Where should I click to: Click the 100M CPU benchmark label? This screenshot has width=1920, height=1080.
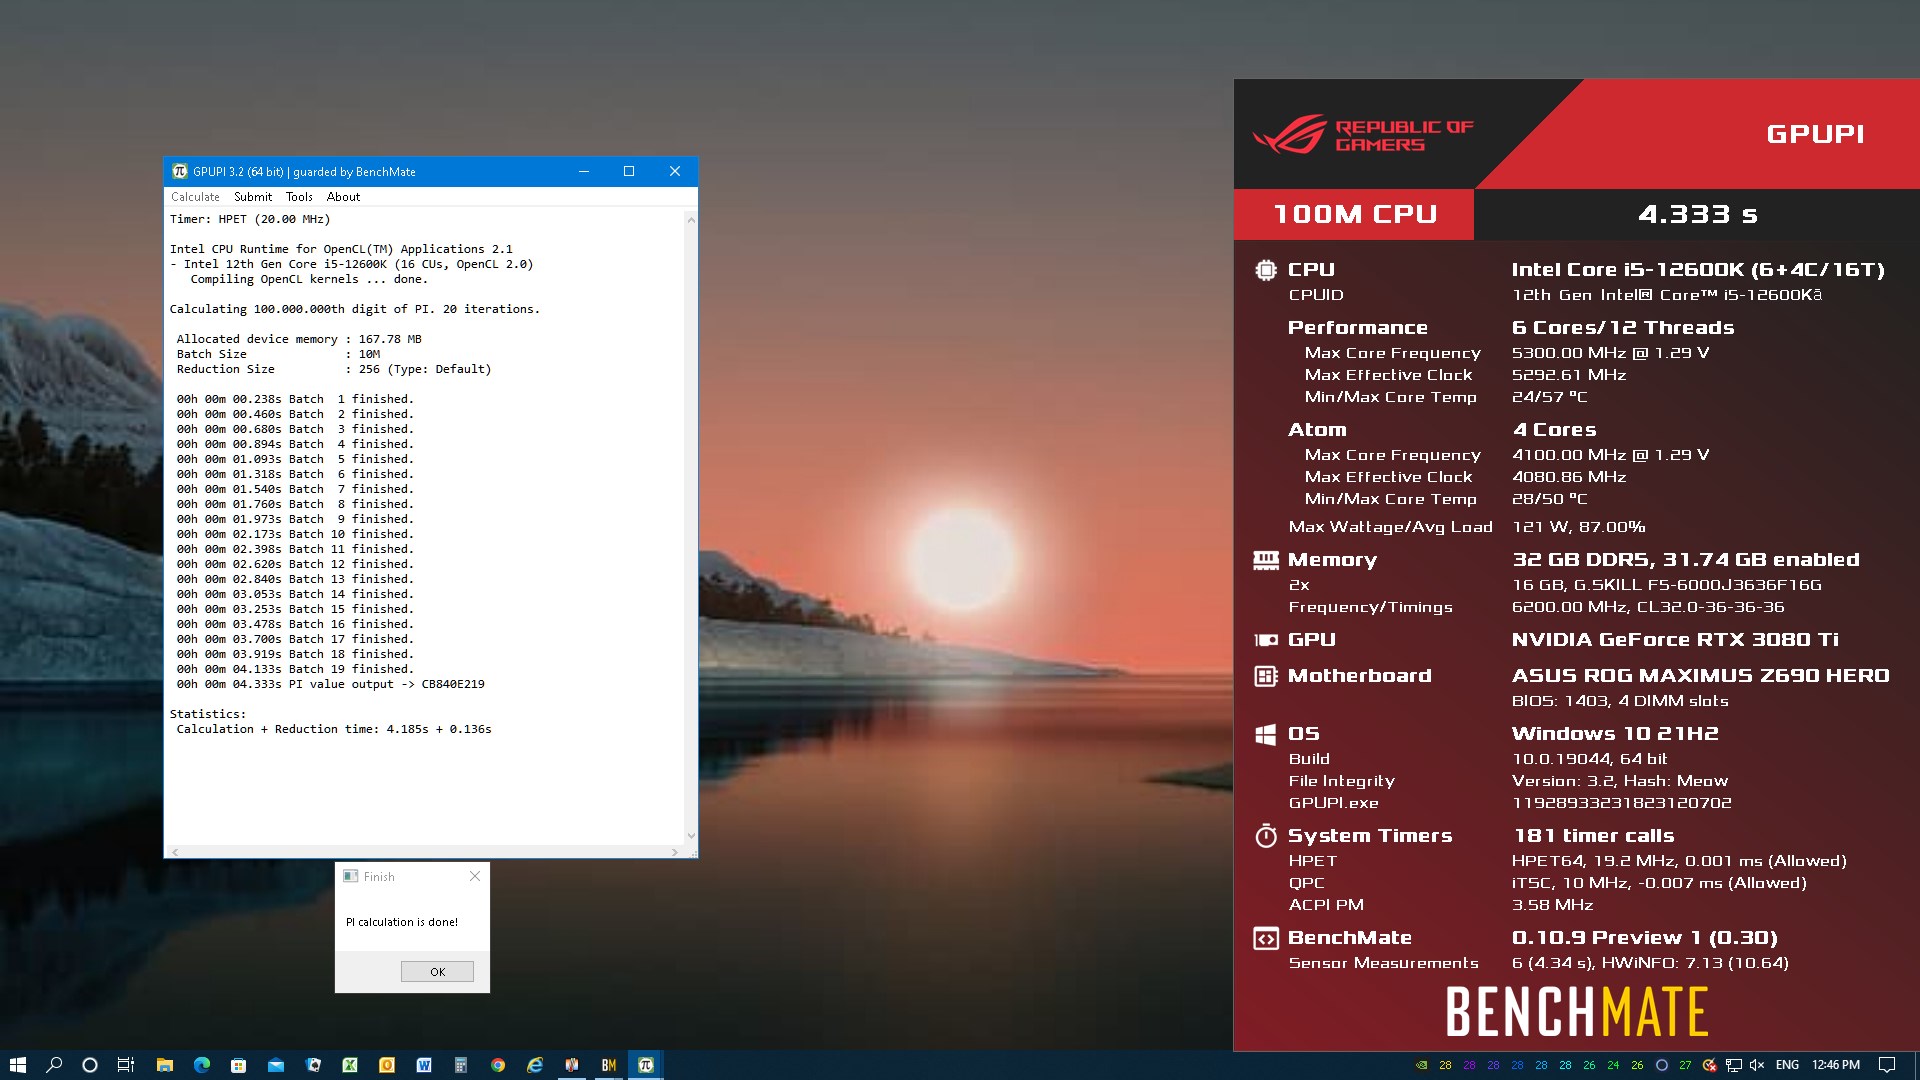click(1355, 214)
